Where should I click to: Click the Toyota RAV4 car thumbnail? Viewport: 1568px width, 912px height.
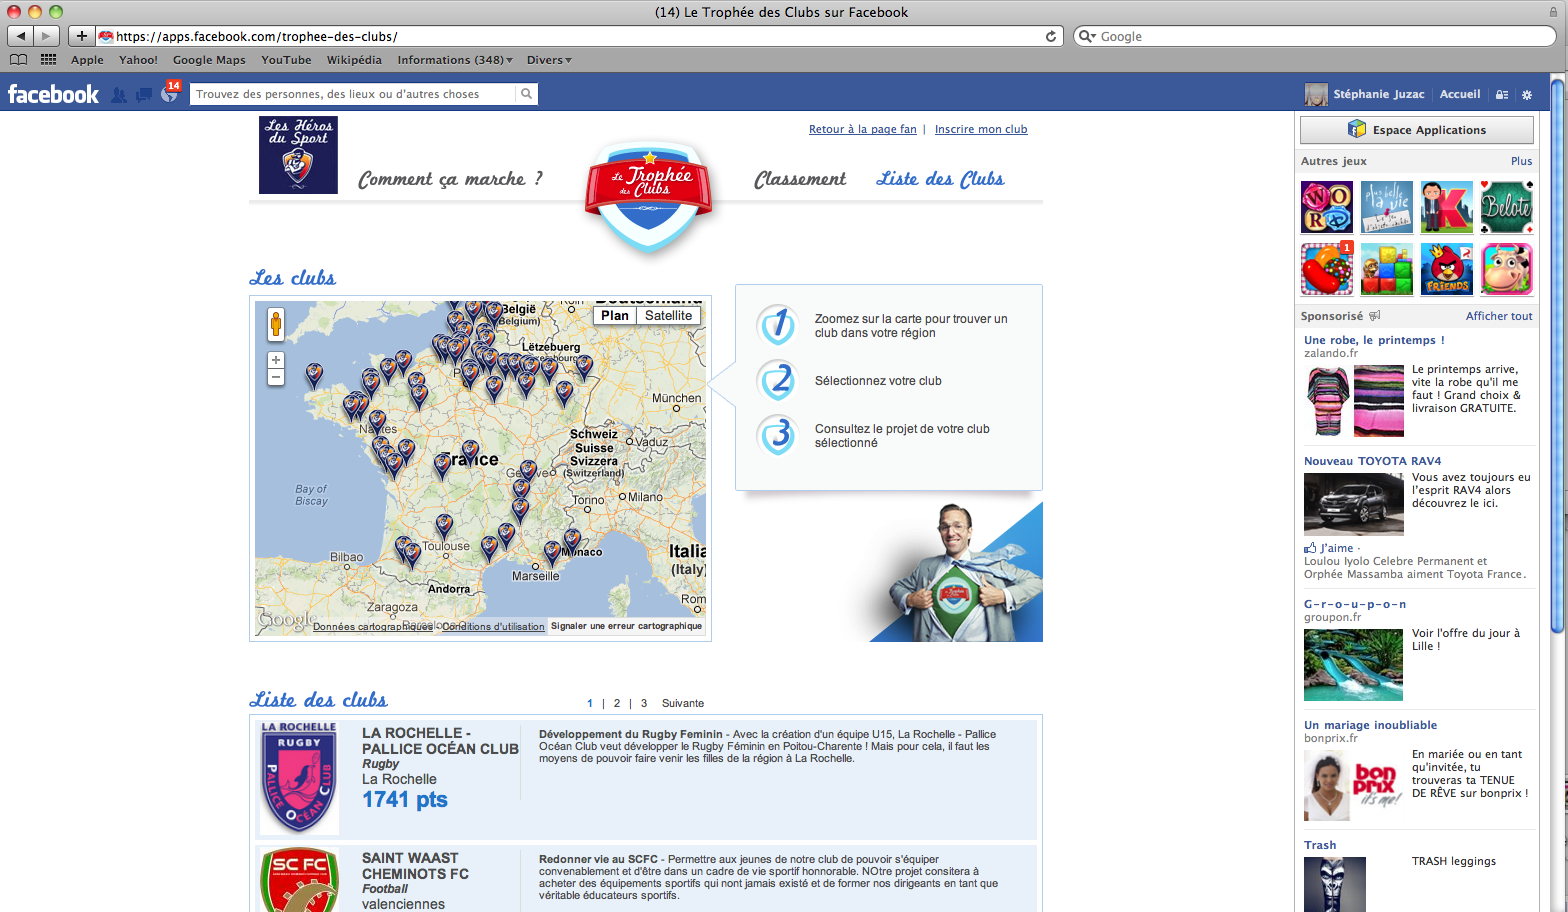click(1354, 504)
